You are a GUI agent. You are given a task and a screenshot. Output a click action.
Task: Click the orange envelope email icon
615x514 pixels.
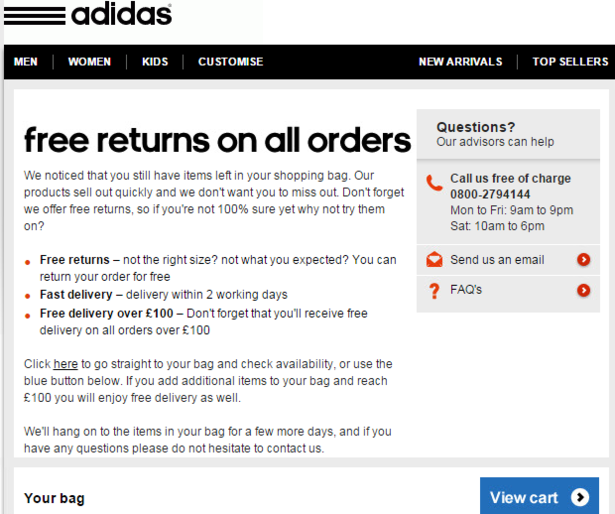point(434,260)
